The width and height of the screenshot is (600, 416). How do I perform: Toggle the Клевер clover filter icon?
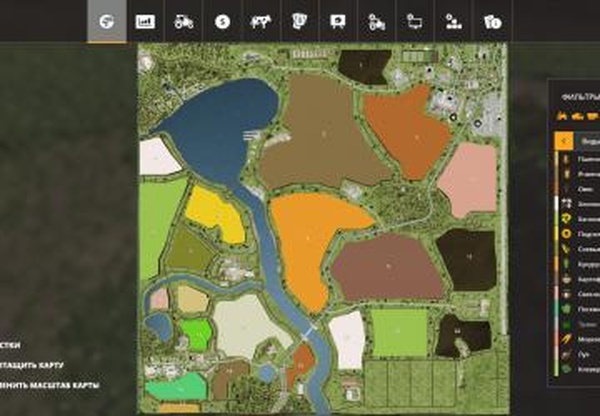pos(567,369)
